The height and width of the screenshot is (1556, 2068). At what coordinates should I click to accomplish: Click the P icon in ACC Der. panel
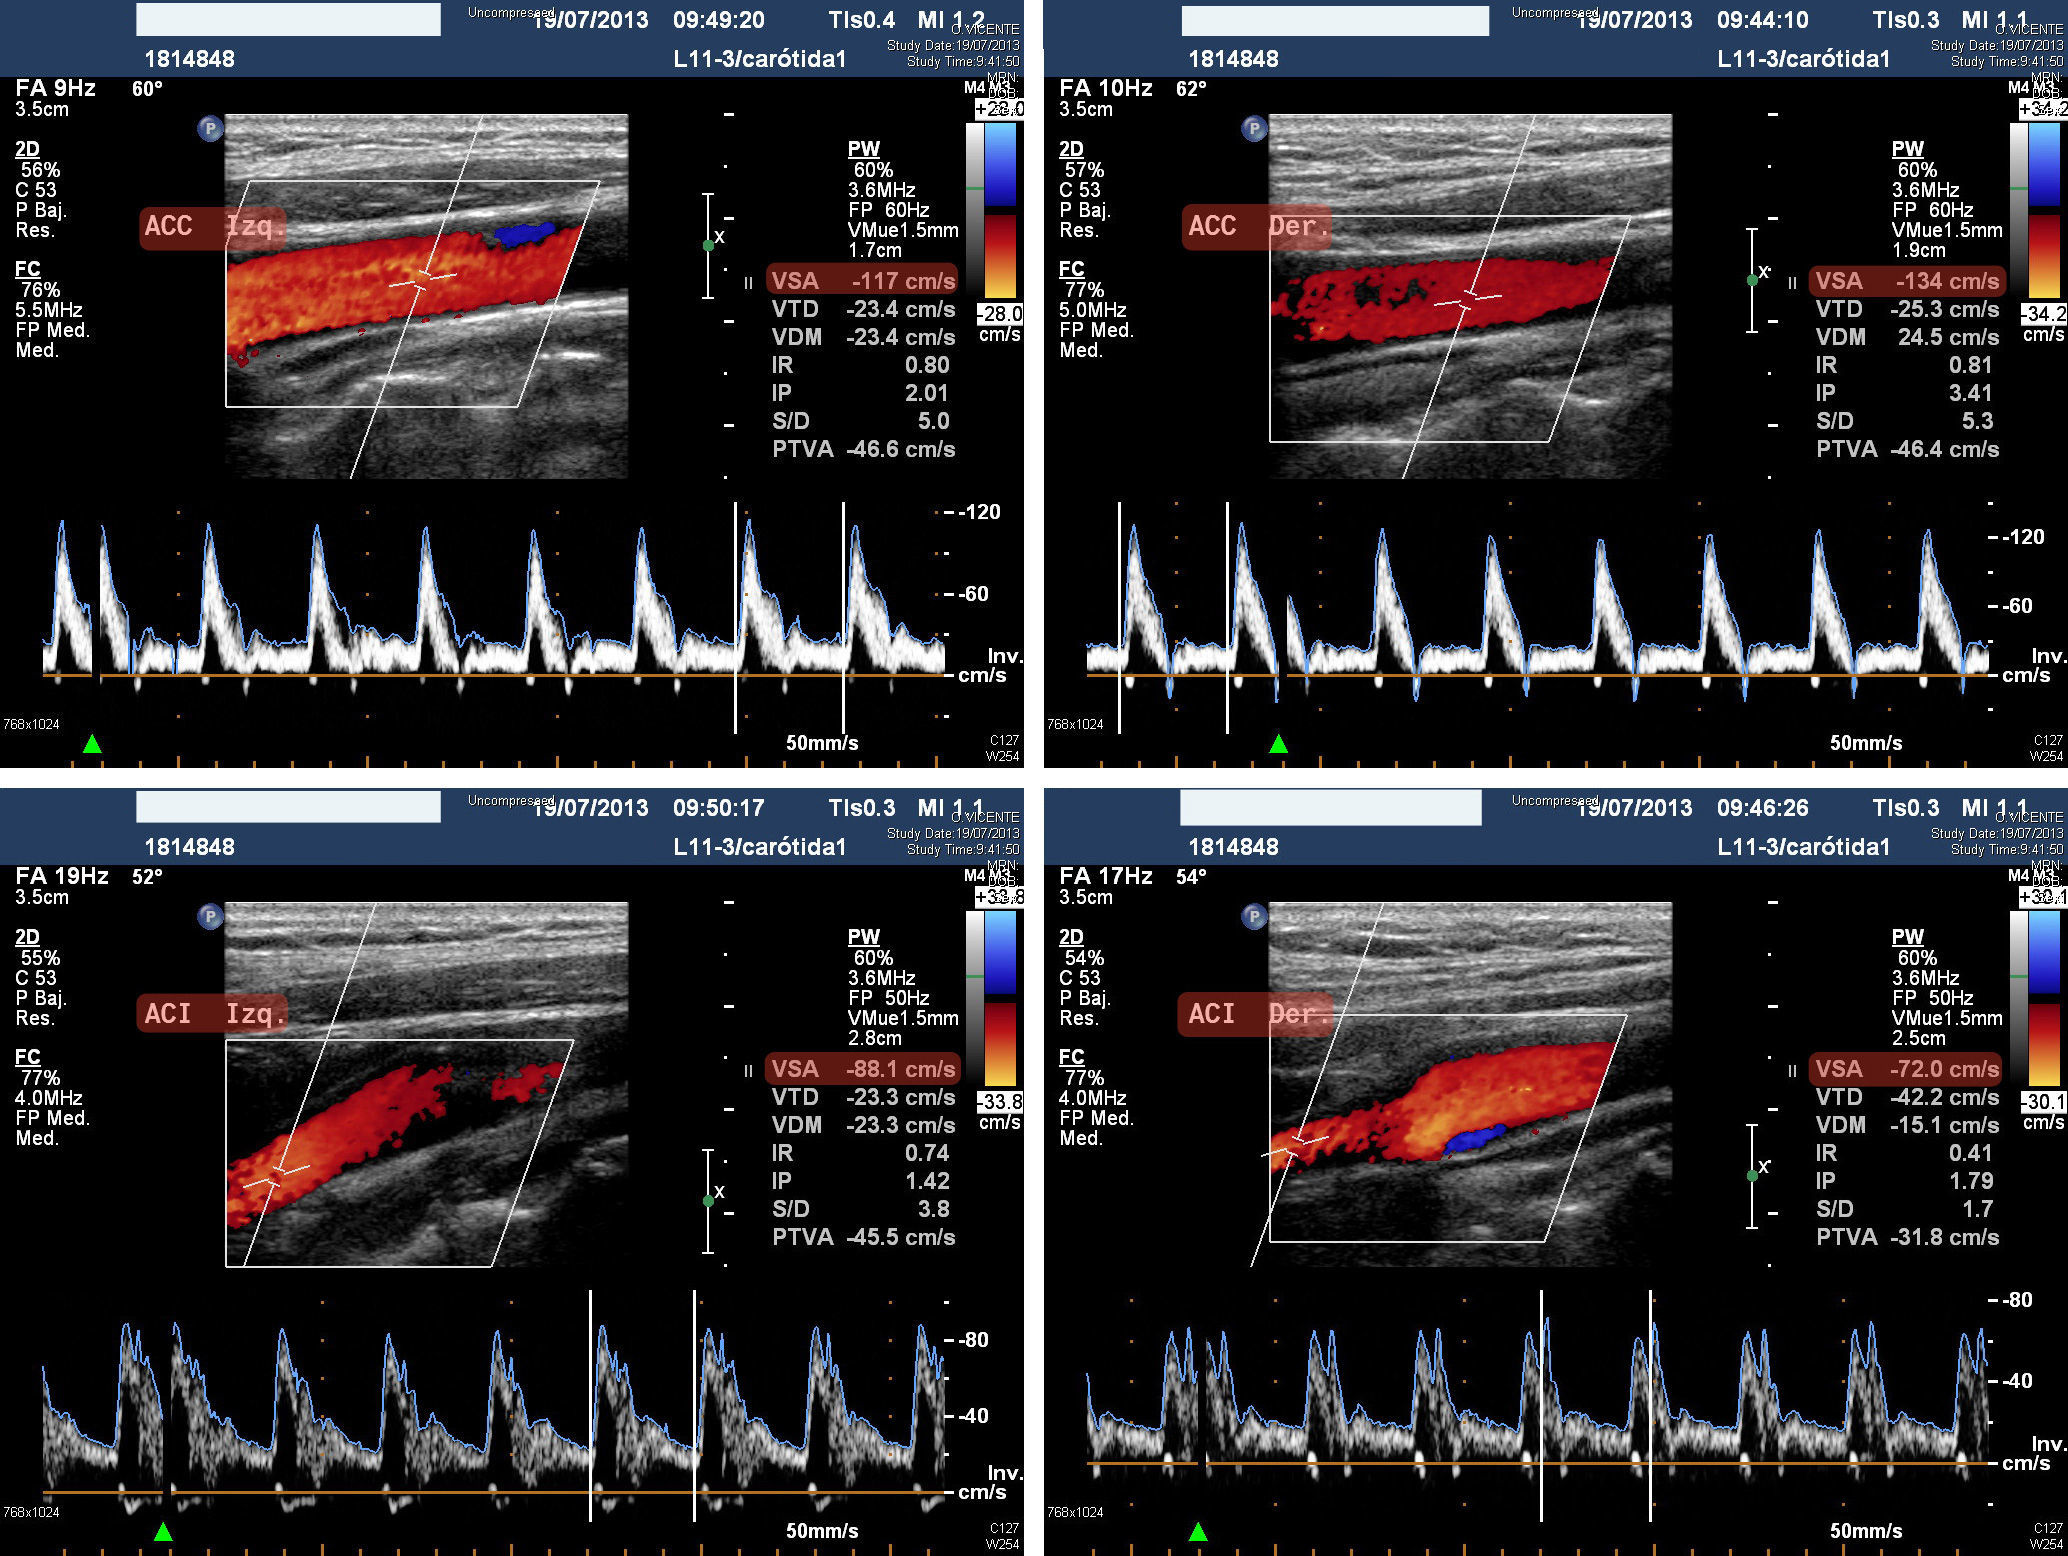1254,128
